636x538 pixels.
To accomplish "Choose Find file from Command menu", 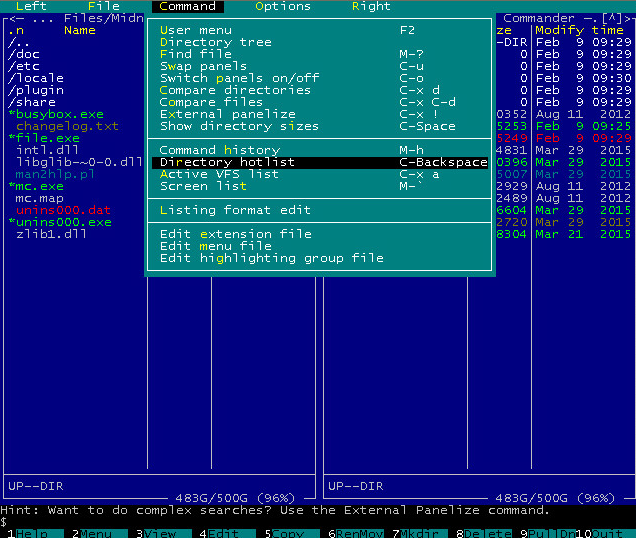I will click(x=196, y=54).
